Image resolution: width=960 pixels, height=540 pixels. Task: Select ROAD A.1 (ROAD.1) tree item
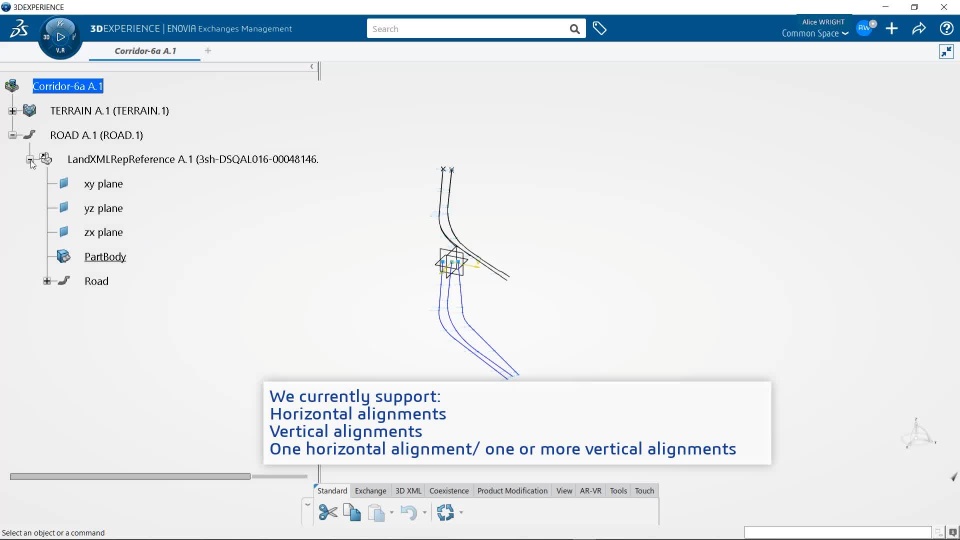(97, 135)
